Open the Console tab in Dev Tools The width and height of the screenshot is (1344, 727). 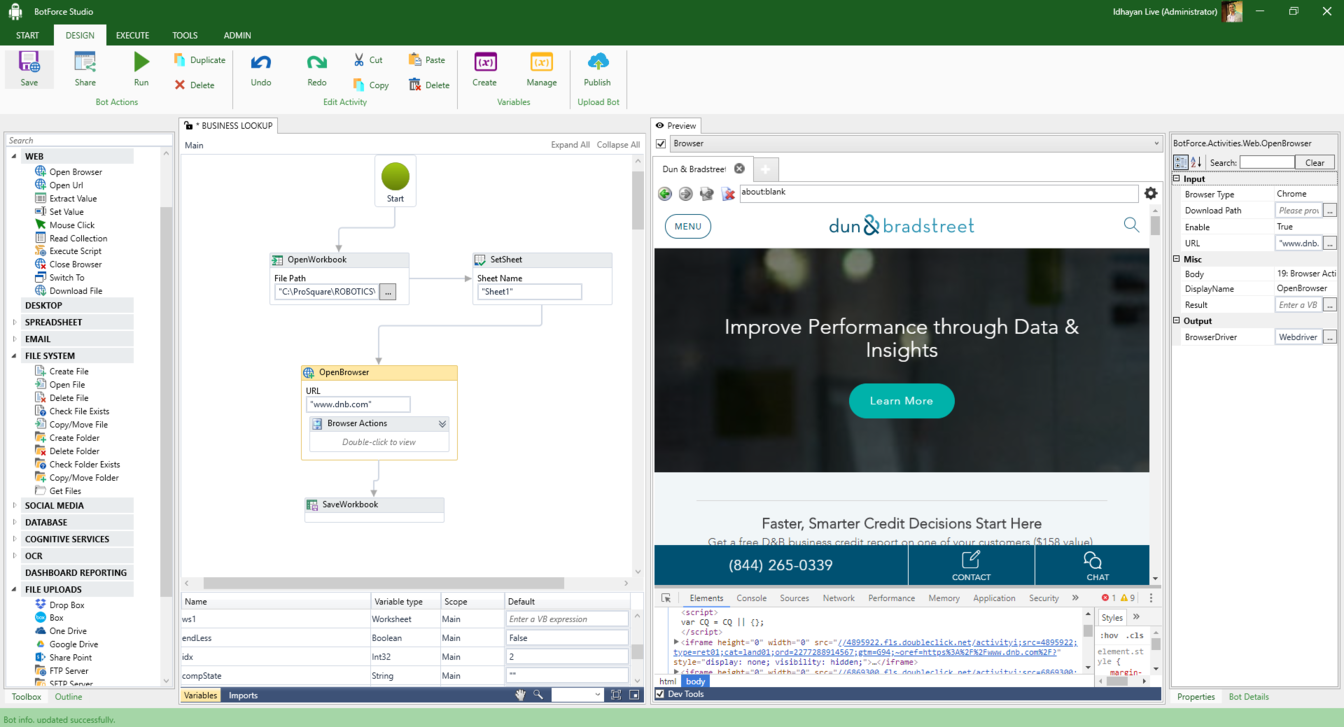[x=751, y=598]
